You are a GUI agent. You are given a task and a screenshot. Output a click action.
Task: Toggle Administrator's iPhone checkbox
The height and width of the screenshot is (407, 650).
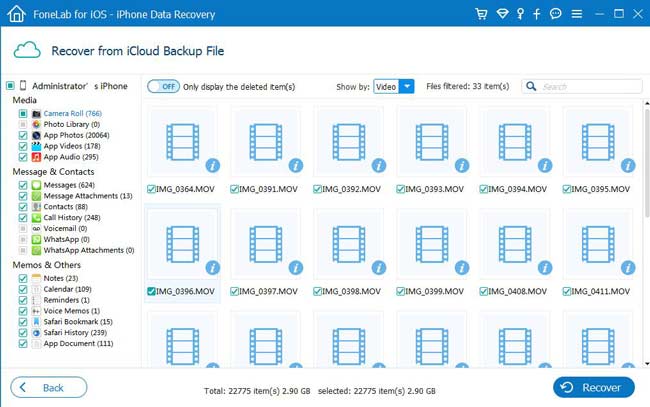(x=10, y=86)
